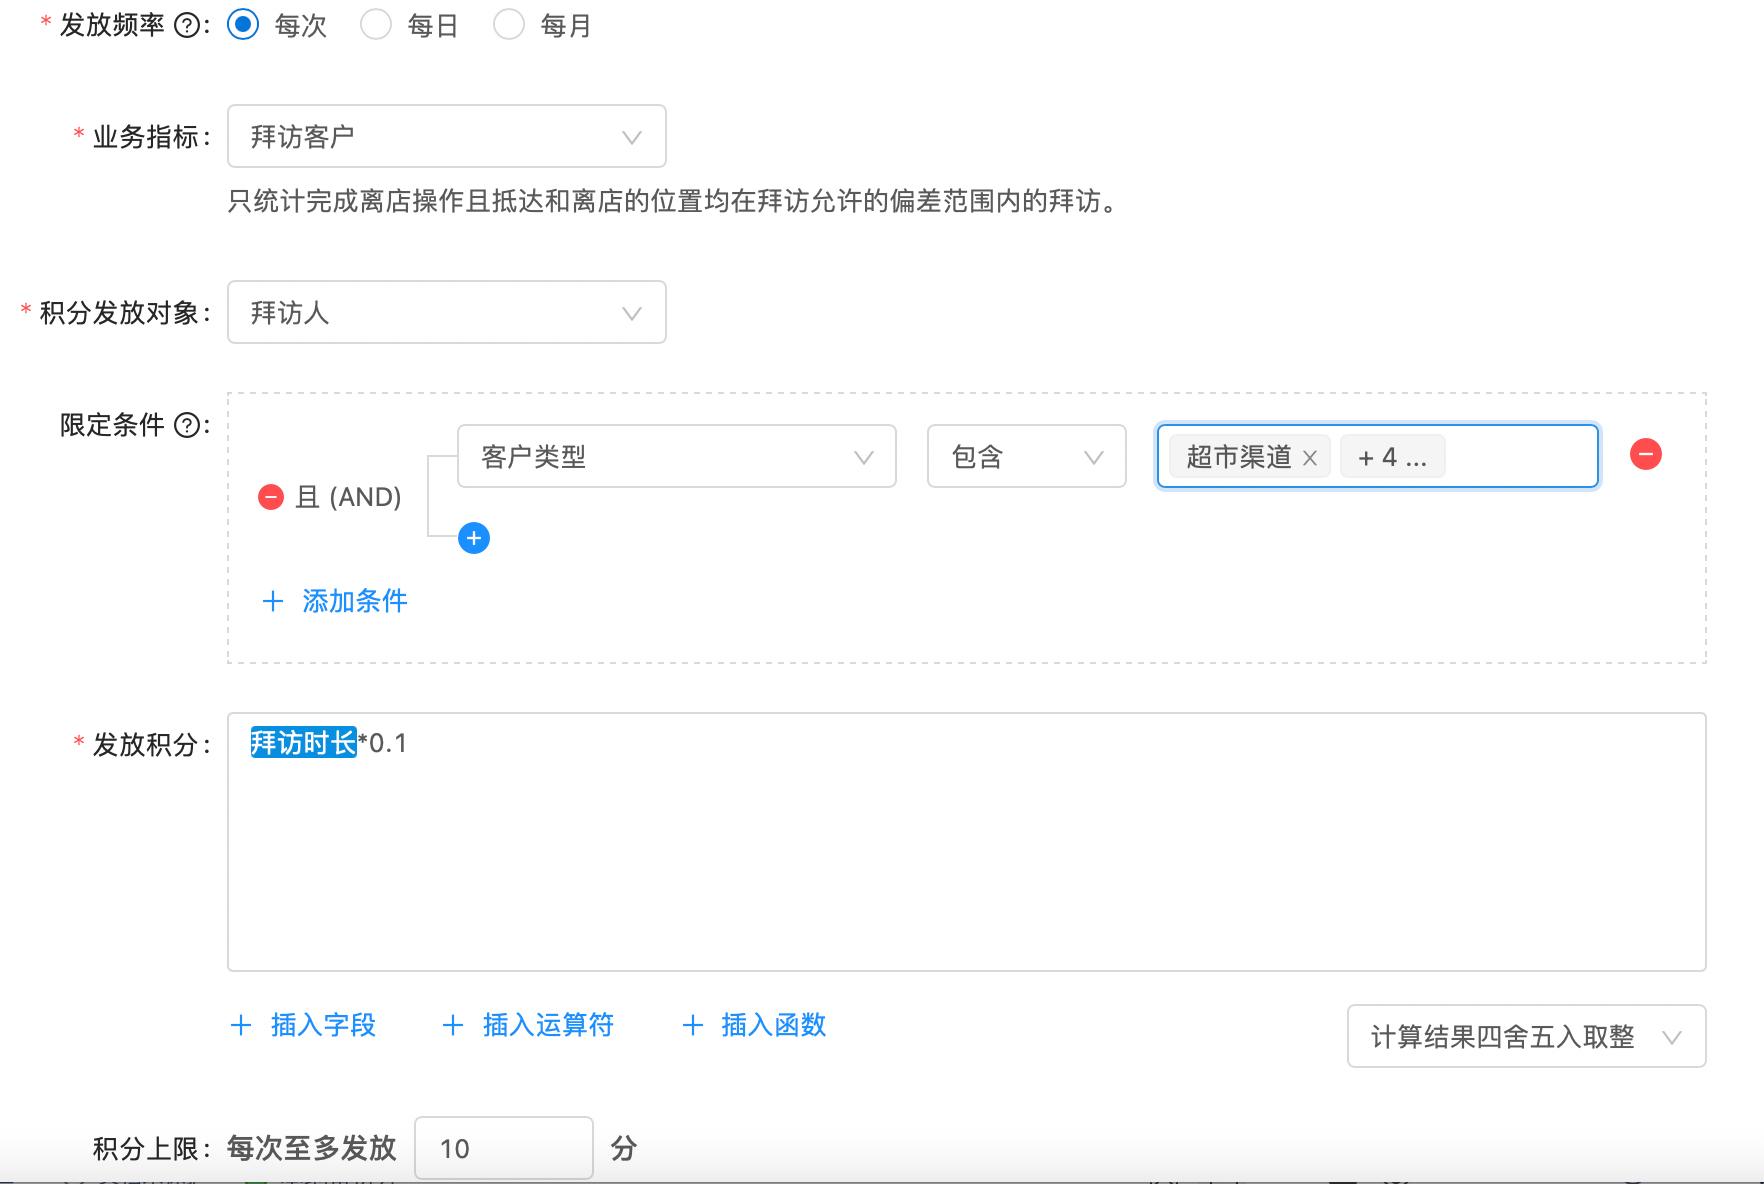Remove the 超市渠道 tag
This screenshot has width=1764, height=1184.
pos(1310,458)
